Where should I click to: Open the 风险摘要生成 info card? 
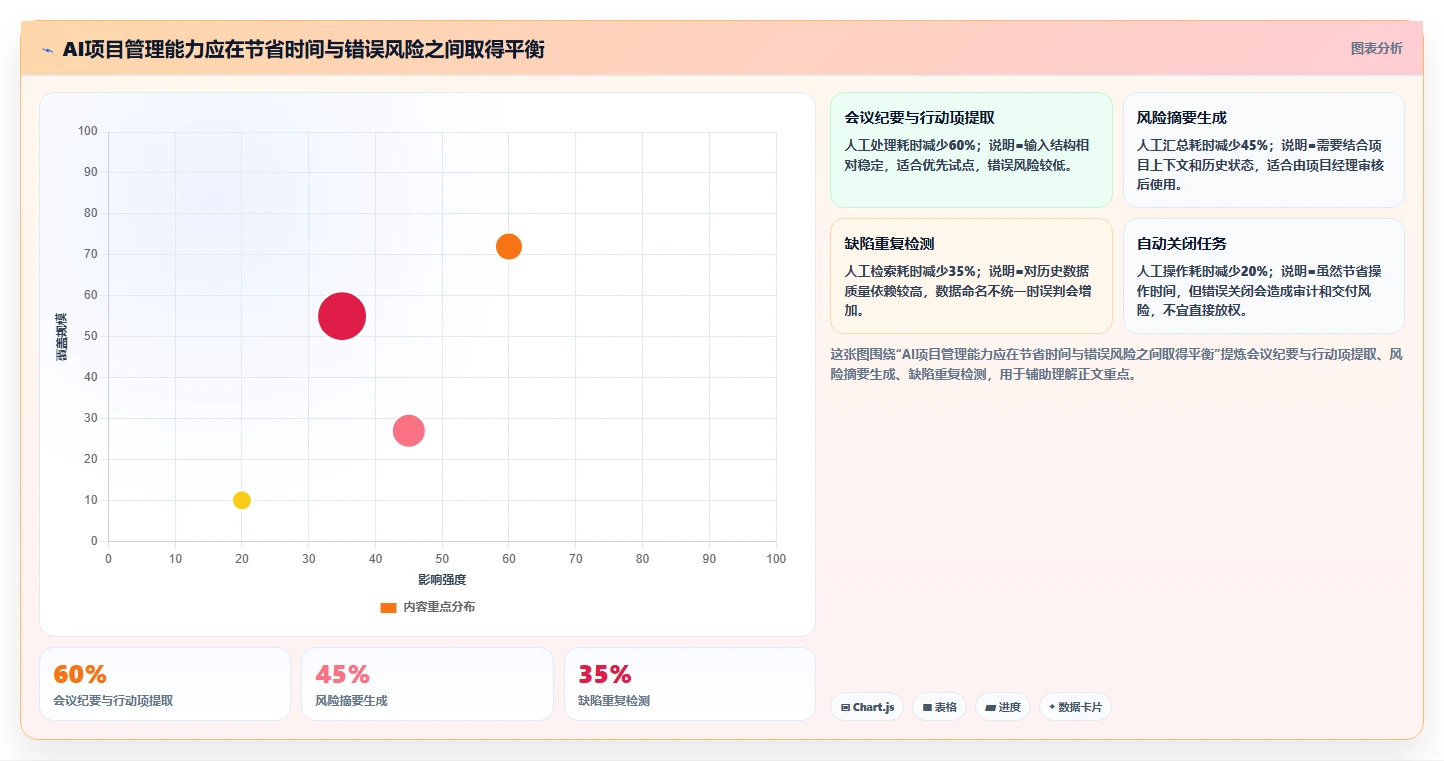(x=1263, y=150)
